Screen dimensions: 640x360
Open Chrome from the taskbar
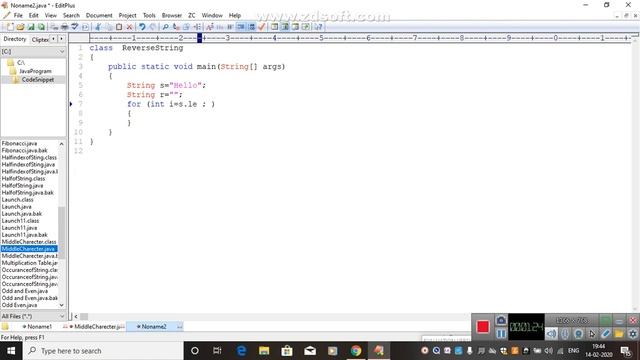(356, 351)
